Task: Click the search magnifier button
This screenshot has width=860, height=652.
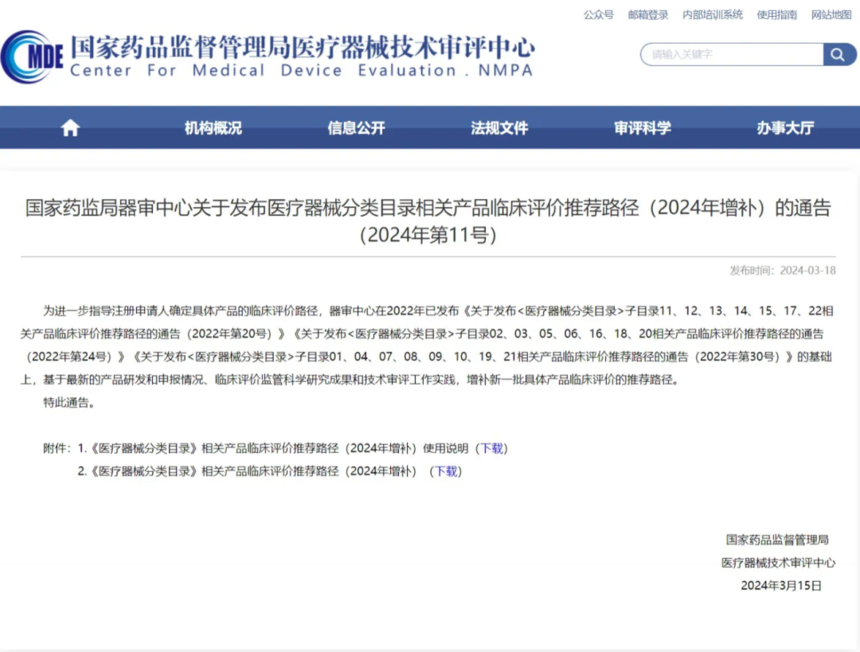Action: 839,54
